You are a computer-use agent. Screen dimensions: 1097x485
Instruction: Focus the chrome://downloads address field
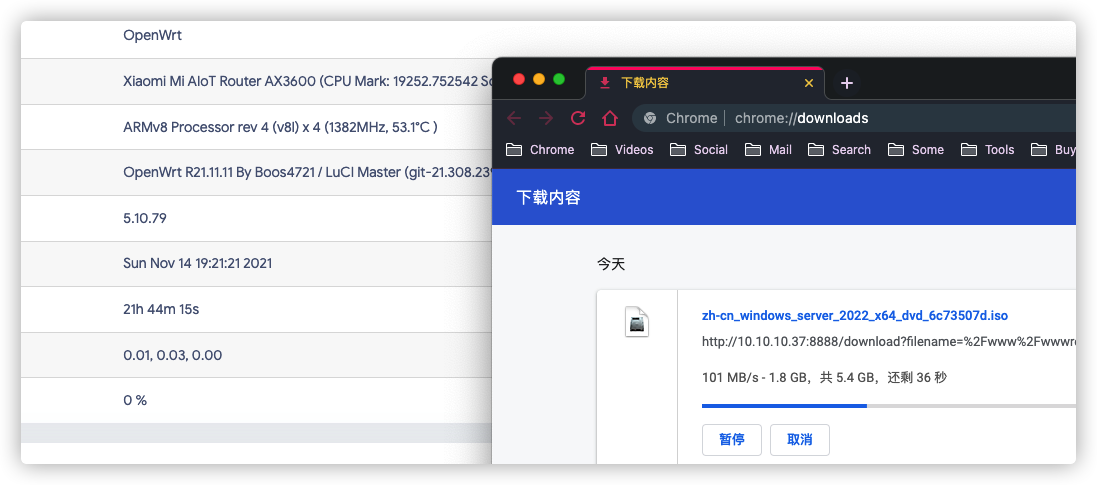854,118
